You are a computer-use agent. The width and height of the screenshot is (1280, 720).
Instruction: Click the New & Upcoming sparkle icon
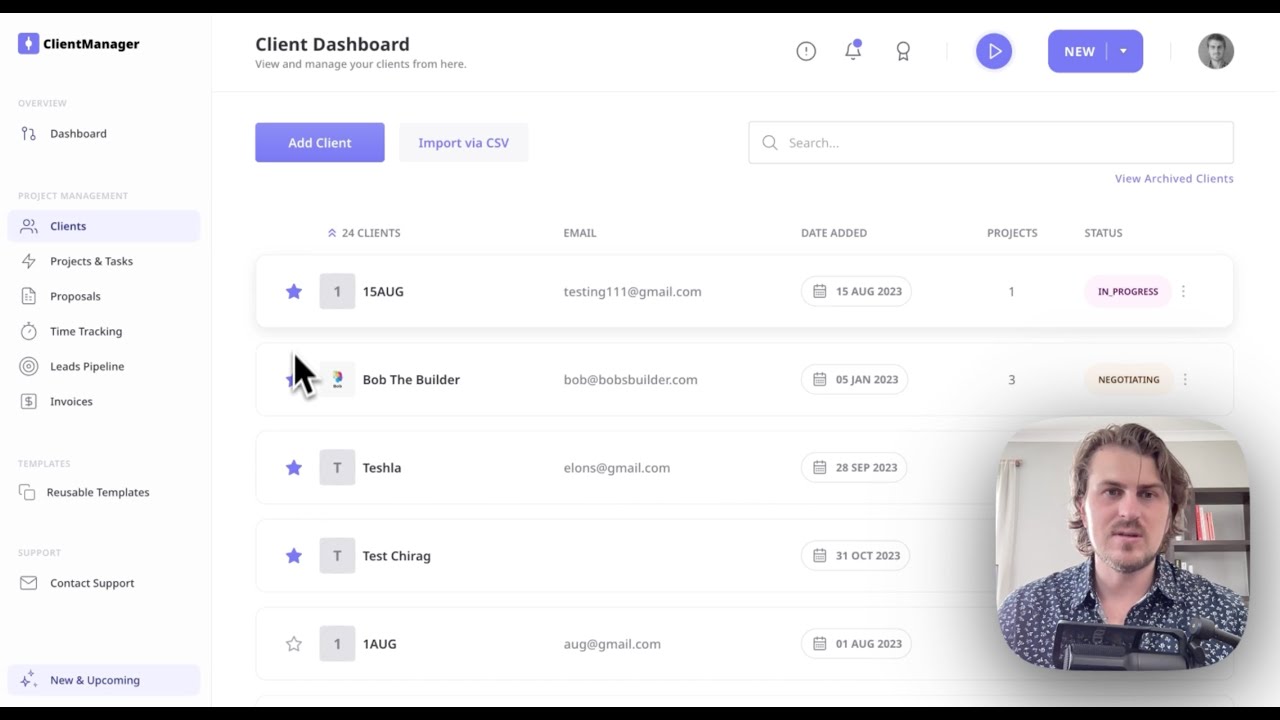coord(28,679)
